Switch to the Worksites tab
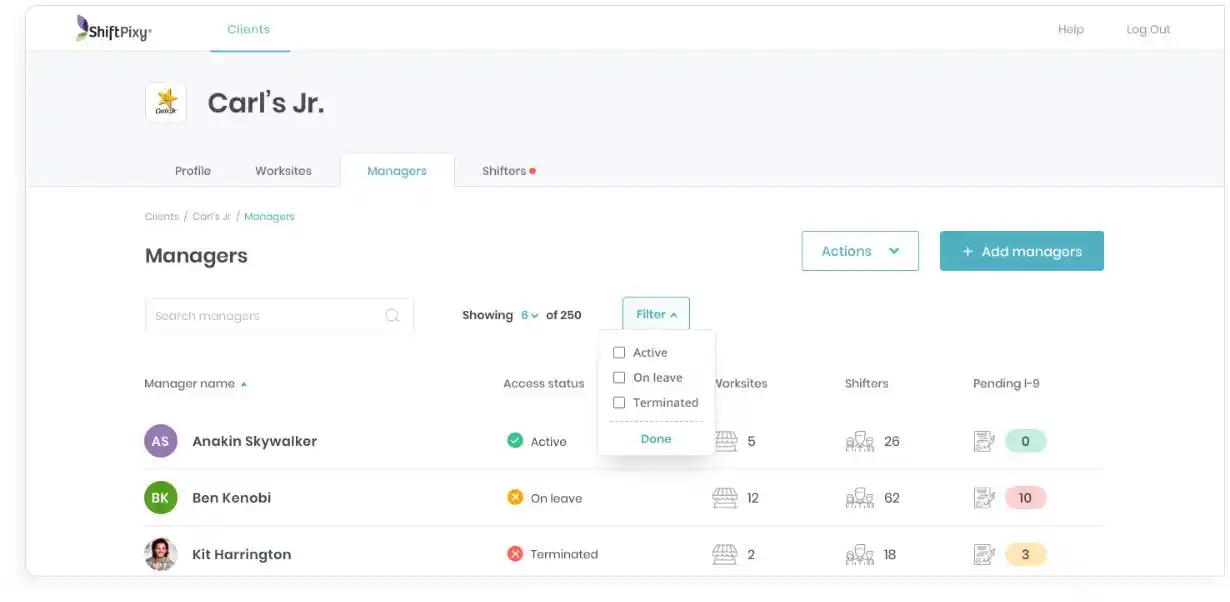Viewport: 1230px width, 602px height. pos(283,171)
